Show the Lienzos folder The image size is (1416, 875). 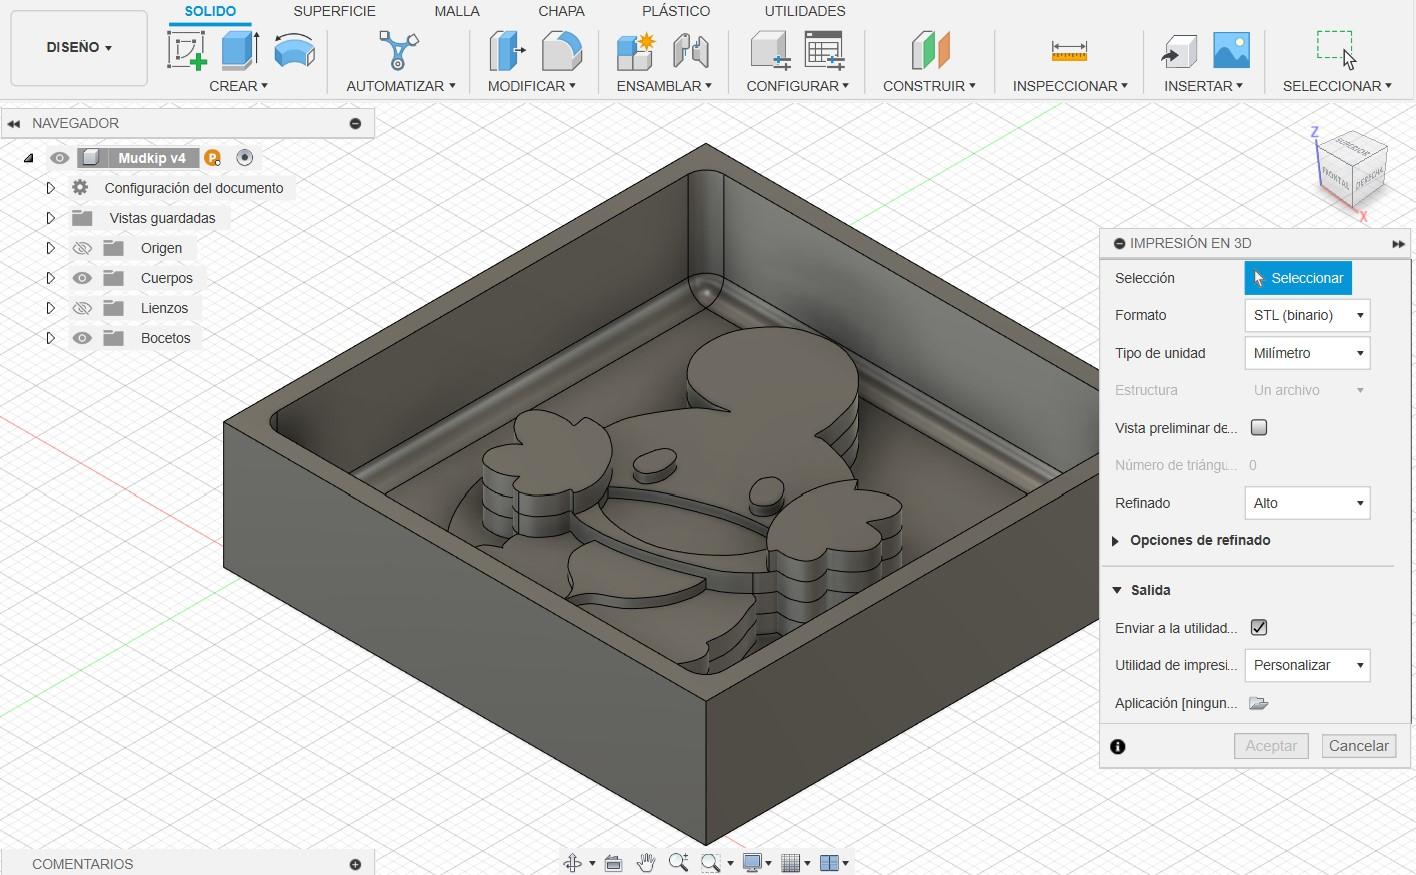tap(82, 308)
